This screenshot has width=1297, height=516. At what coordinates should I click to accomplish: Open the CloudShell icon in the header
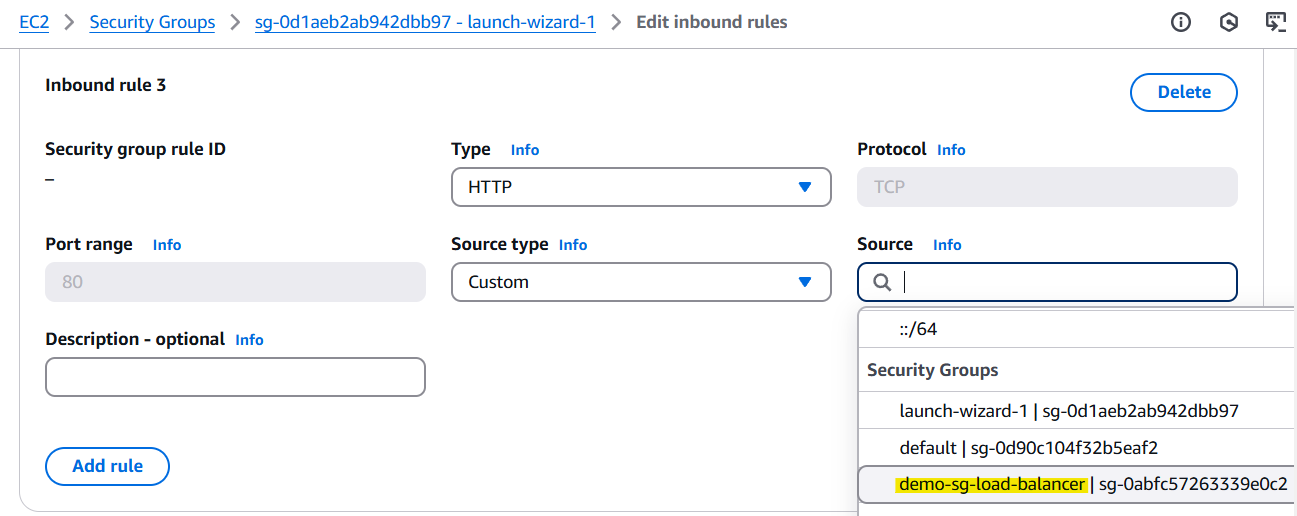point(1275,22)
